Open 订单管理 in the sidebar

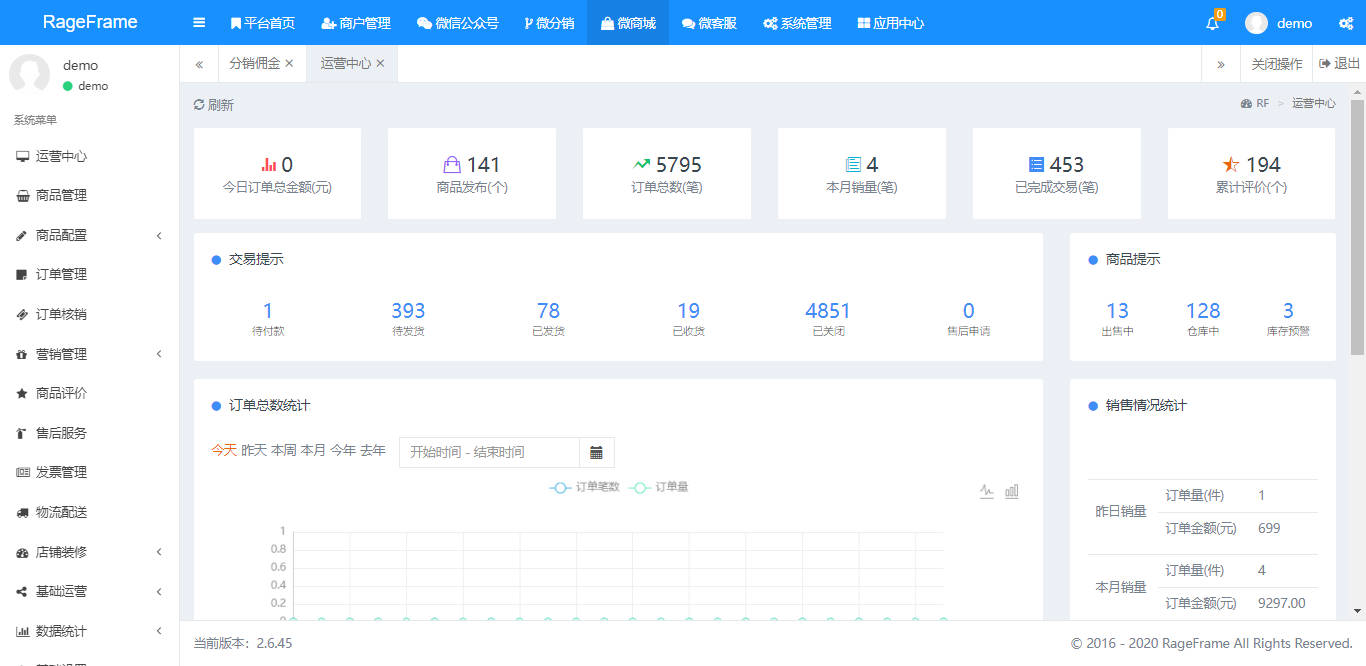click(90, 274)
